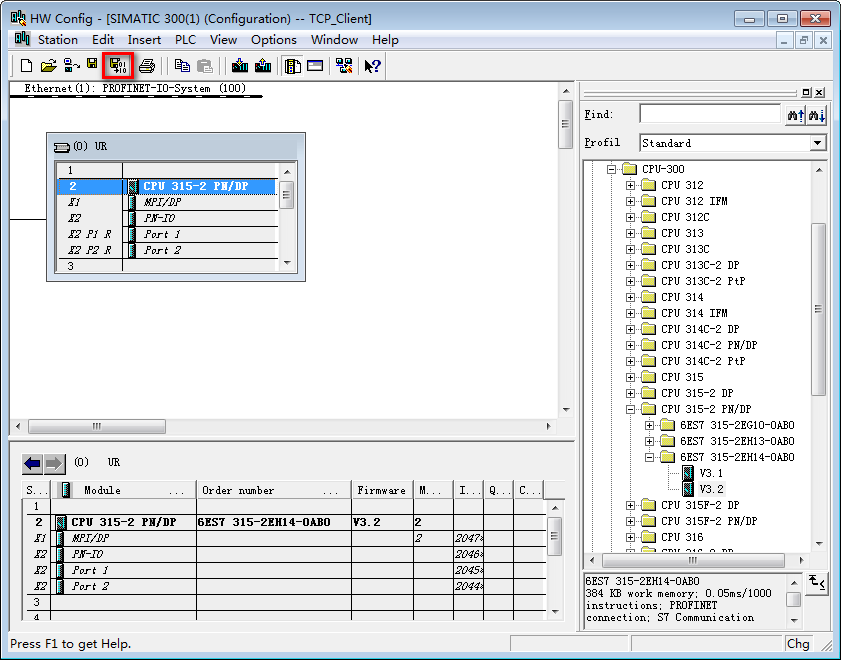The height and width of the screenshot is (660, 841).
Task: Open the Profil dropdown list
Action: coord(818,143)
